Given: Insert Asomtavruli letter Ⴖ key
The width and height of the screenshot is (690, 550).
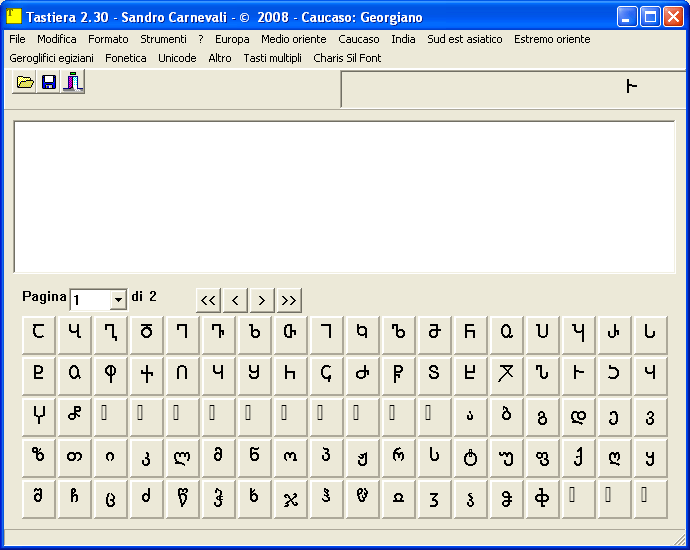Looking at the screenshot, I should click(x=183, y=376).
